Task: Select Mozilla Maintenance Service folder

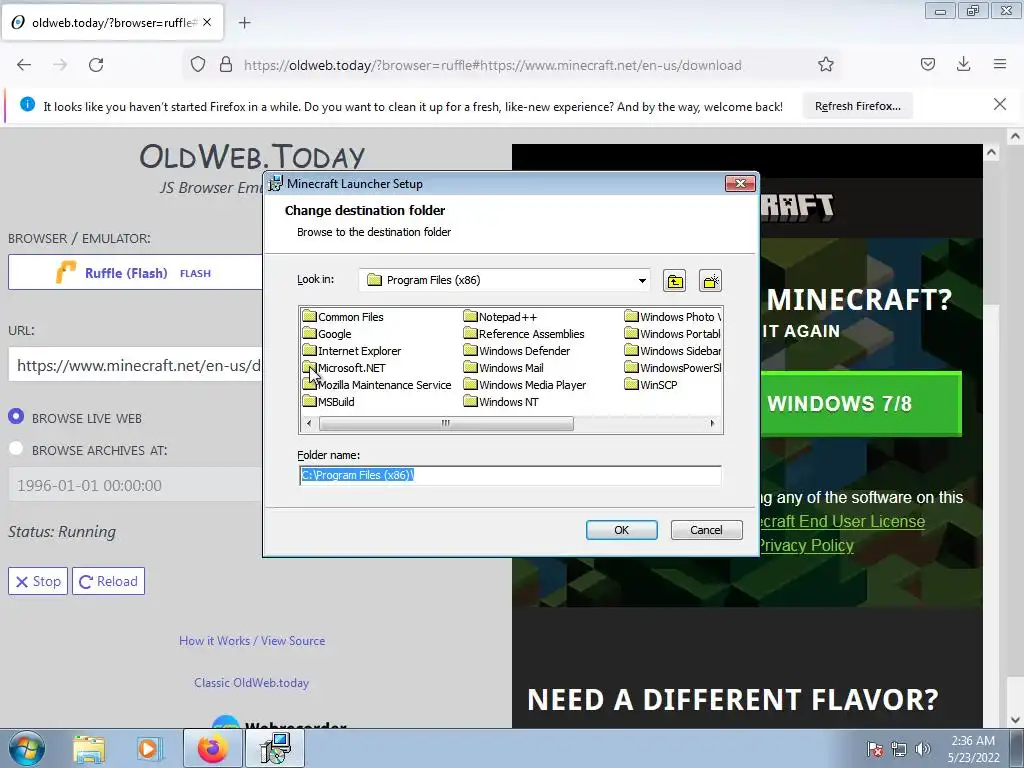Action: point(377,385)
